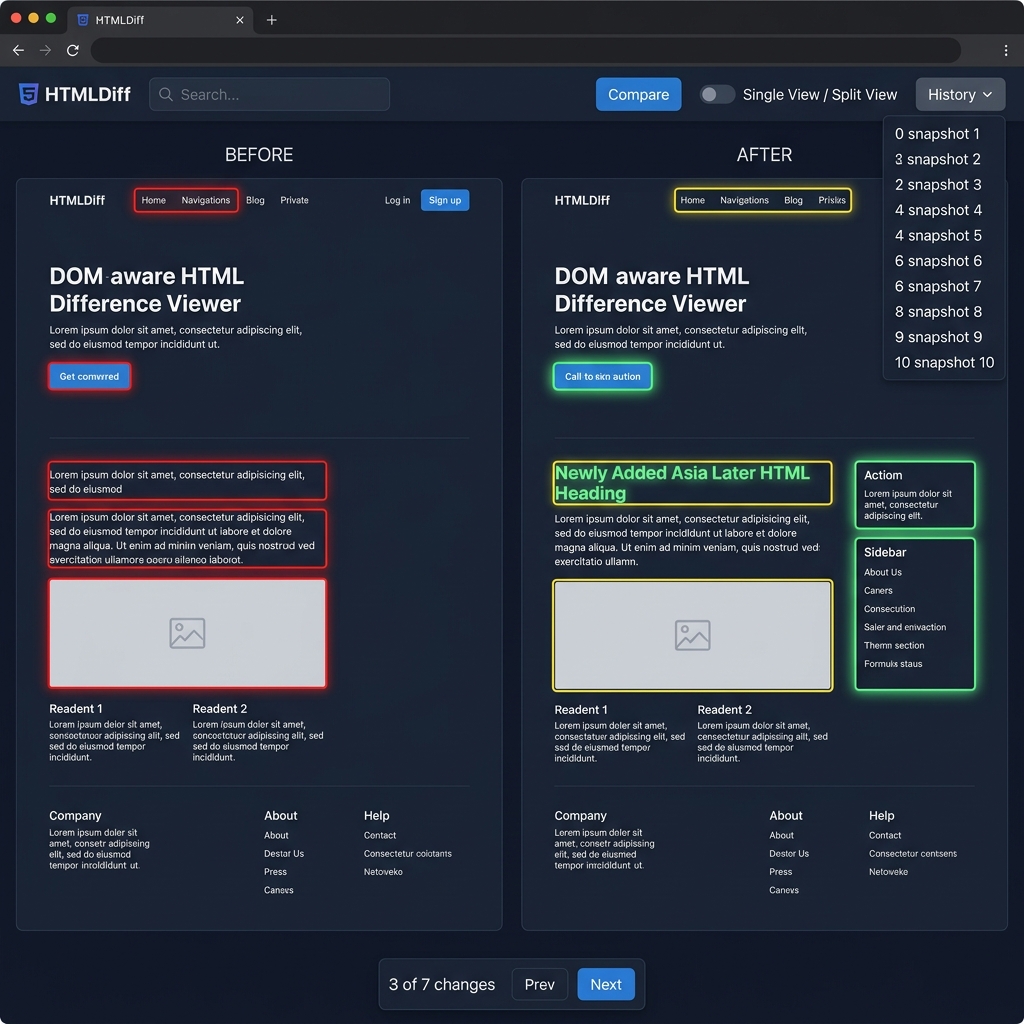Screen dimensions: 1024x1024
Task: Click the BEFORE panel title
Action: coord(259,155)
